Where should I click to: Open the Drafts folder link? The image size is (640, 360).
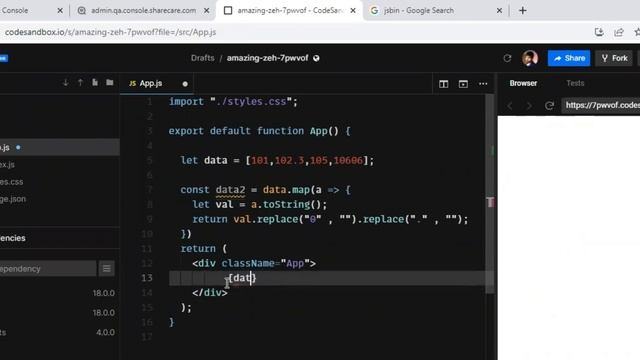tap(202, 58)
